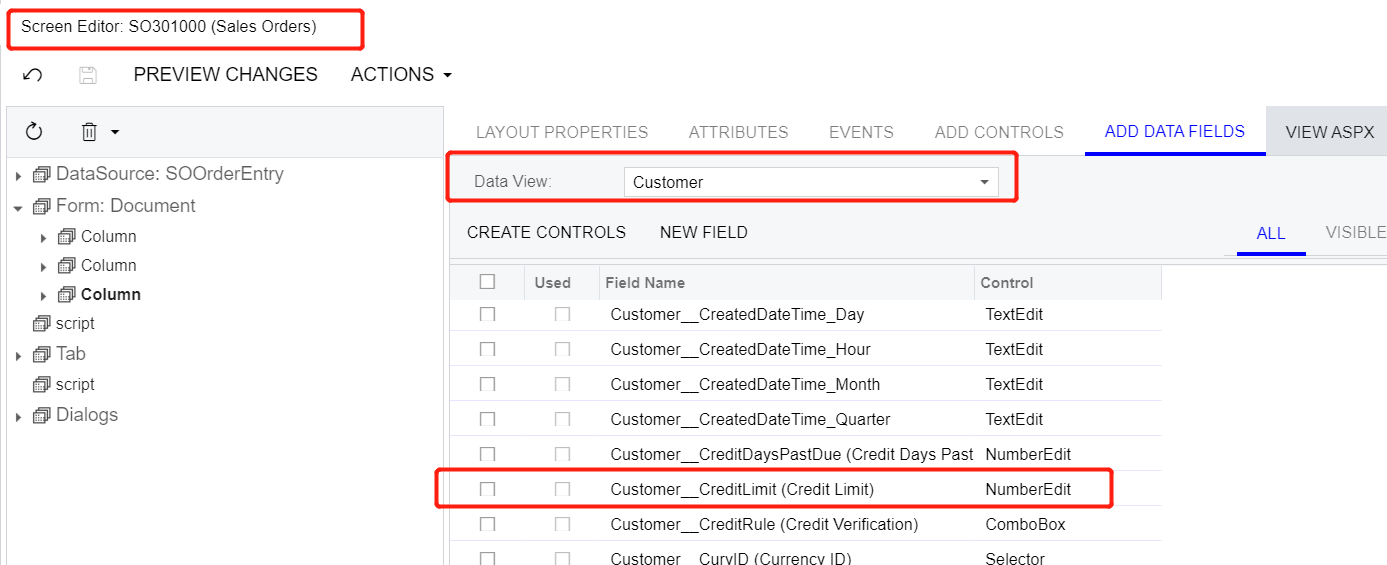Image resolution: width=1387 pixels, height=565 pixels.
Task: Click Customer__CreatedDateTime_Quarter field name
Action: click(750, 419)
